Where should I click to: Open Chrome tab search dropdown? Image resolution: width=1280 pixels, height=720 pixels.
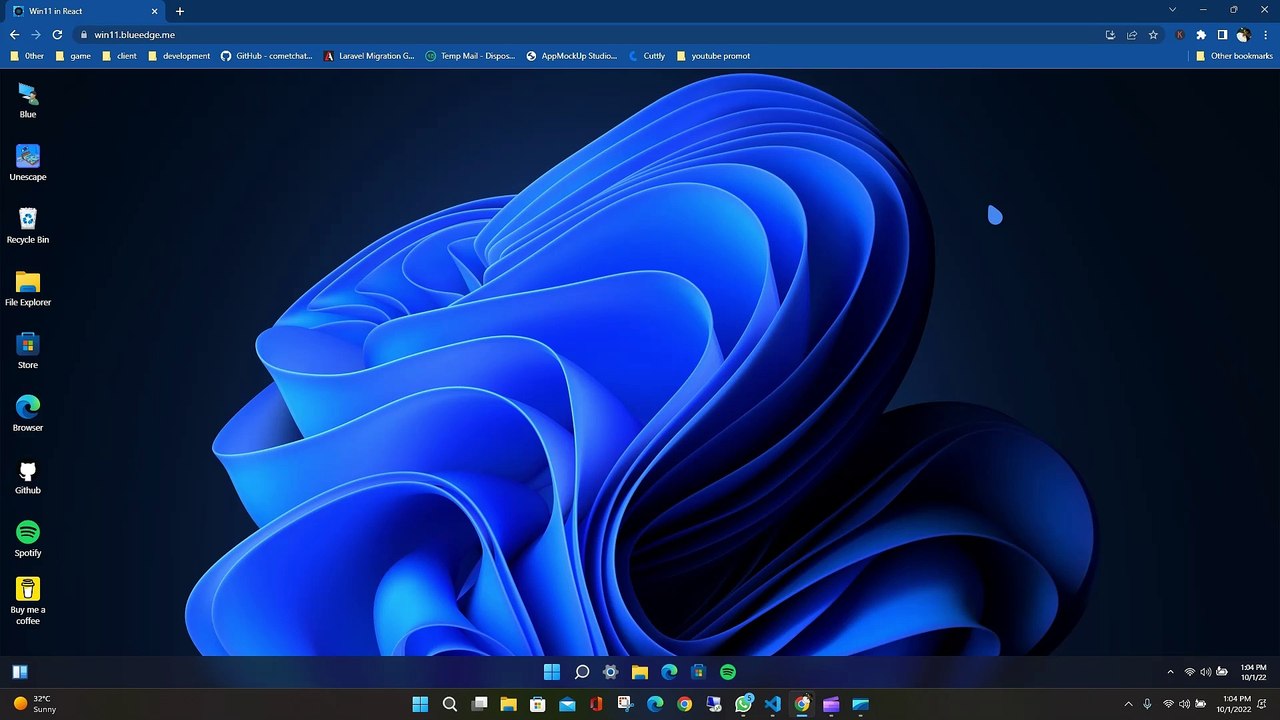click(1172, 10)
